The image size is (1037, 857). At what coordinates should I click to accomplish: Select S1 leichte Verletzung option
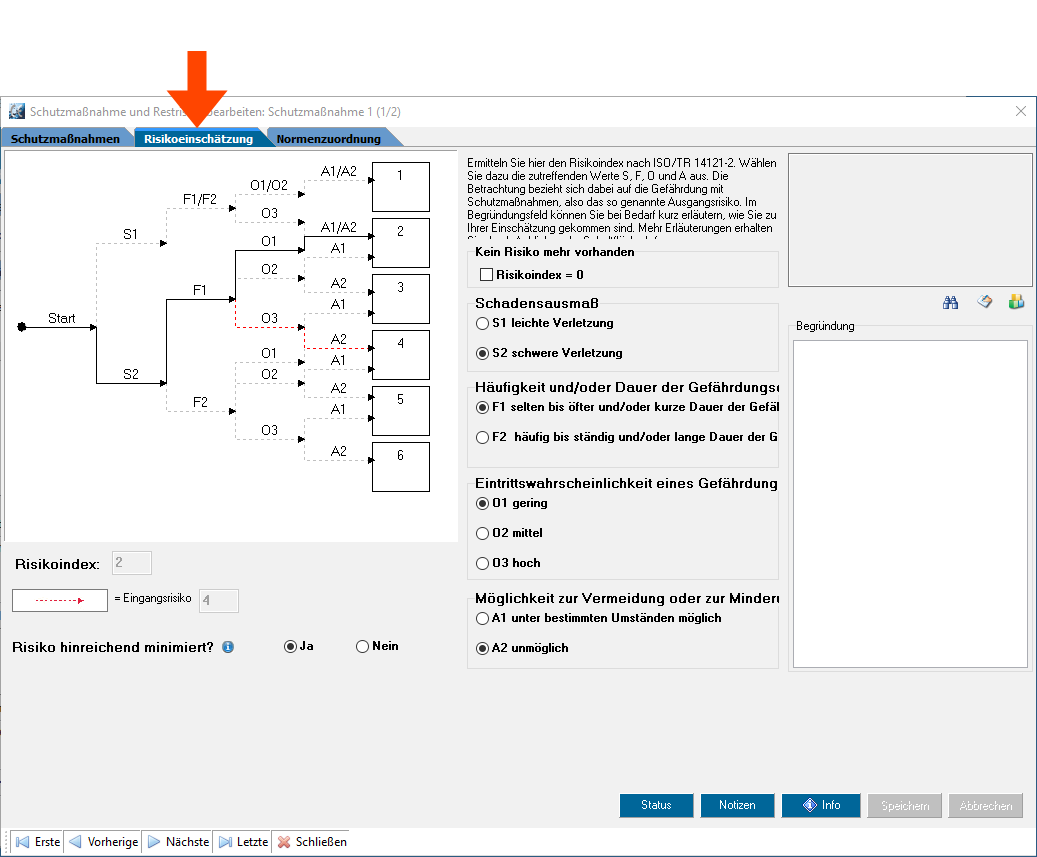[483, 323]
